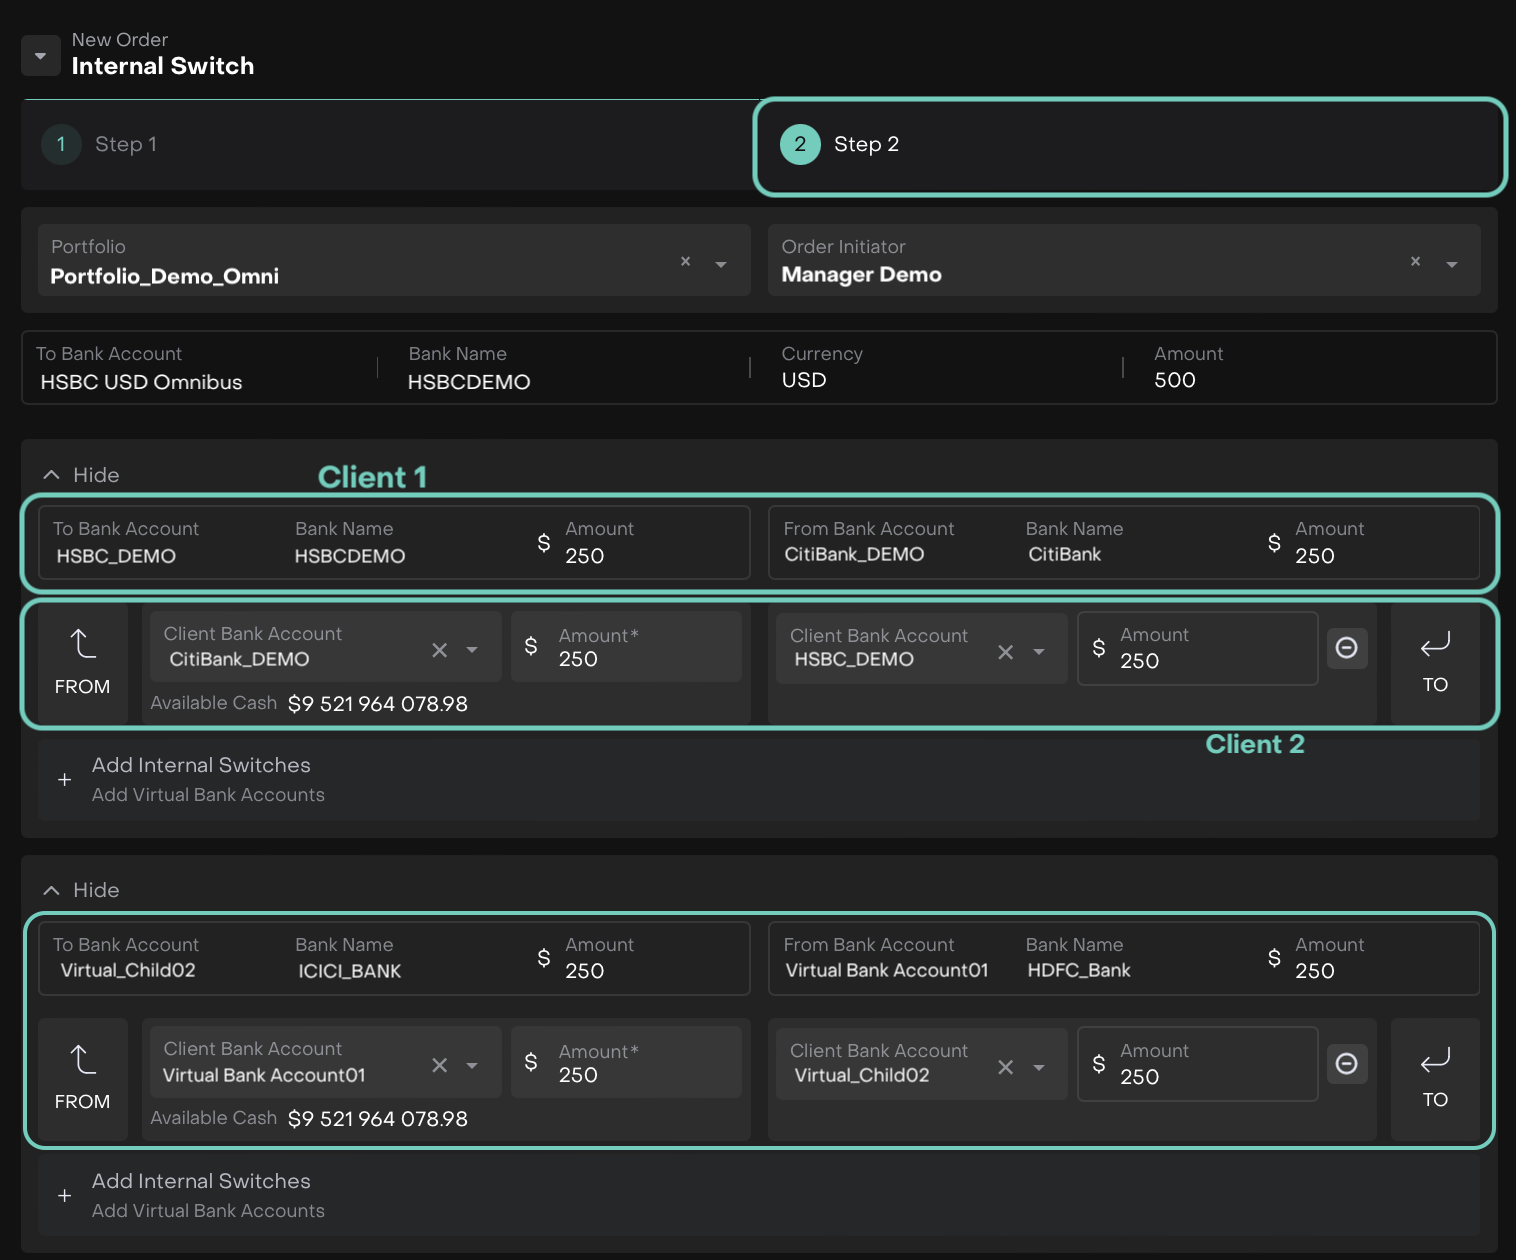Open the Portfolio dropdown
1516x1260 pixels.
[721, 264]
